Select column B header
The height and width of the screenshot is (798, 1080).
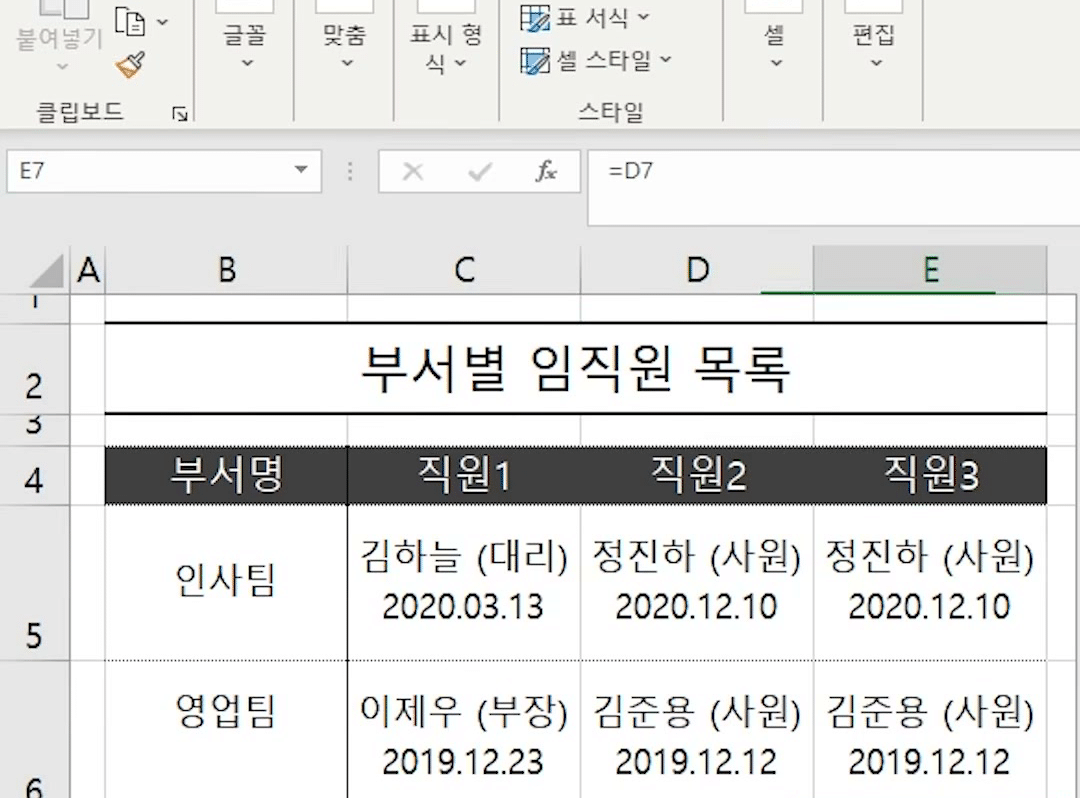(227, 270)
